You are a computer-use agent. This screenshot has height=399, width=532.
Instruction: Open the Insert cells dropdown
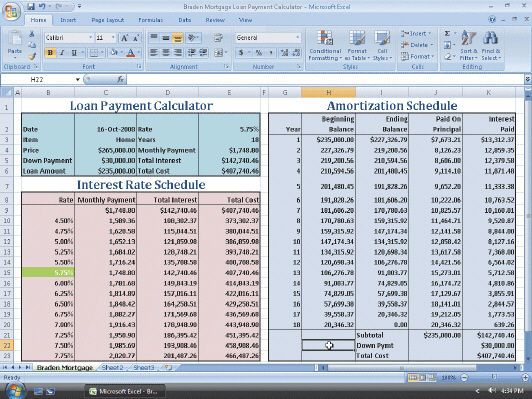pos(416,34)
